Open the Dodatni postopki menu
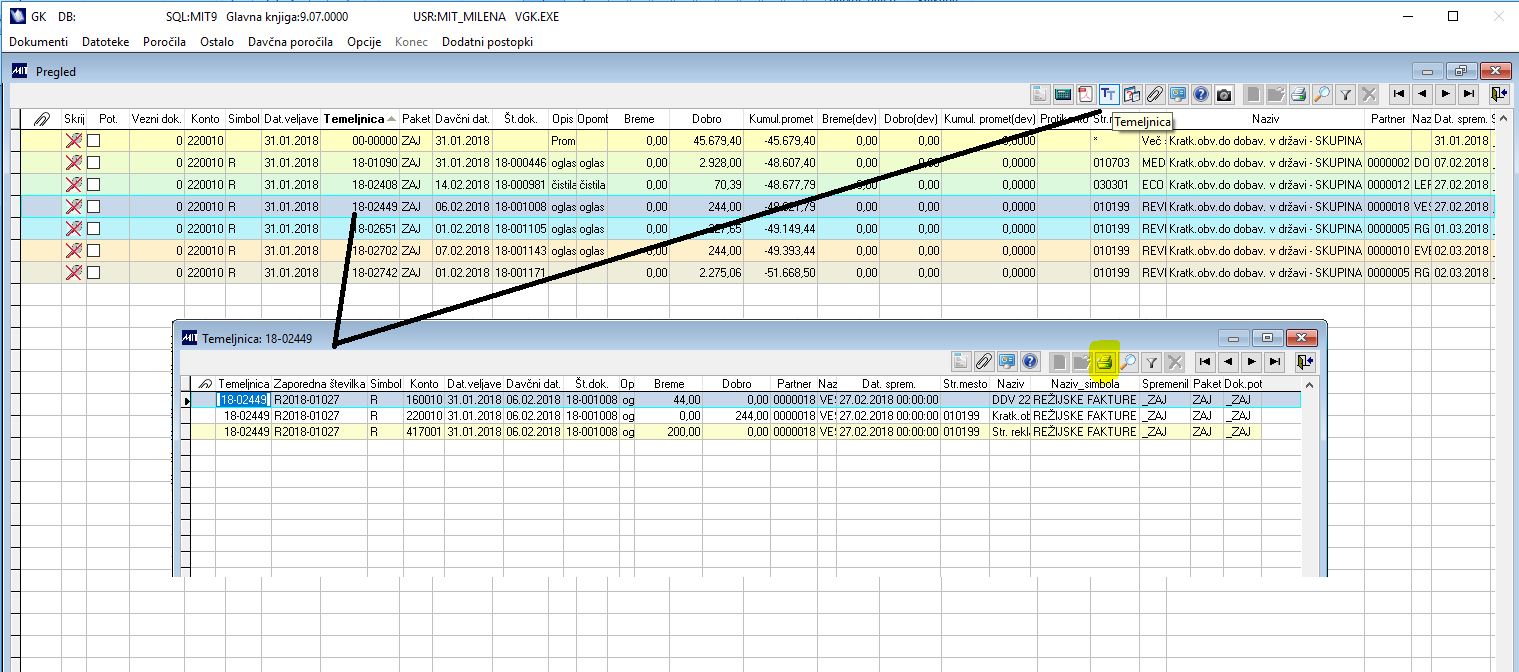Viewport: 1519px width, 672px height. (487, 42)
